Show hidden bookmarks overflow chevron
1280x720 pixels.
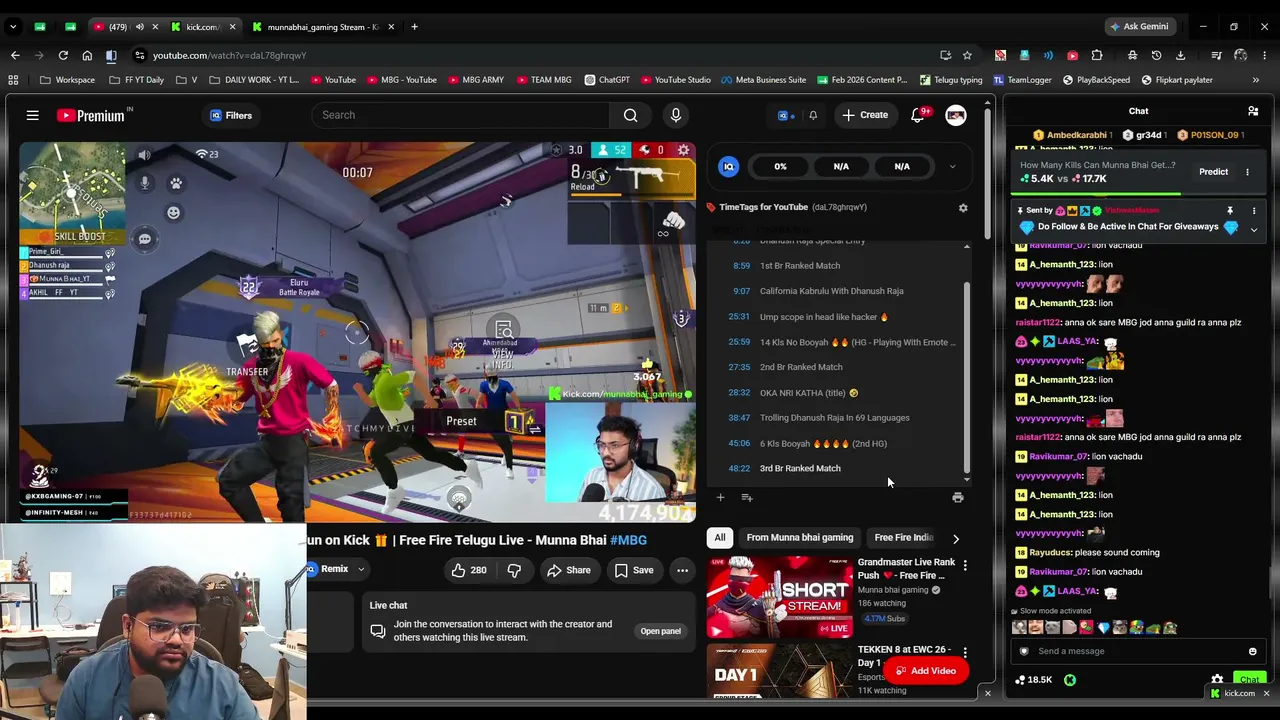point(1256,80)
